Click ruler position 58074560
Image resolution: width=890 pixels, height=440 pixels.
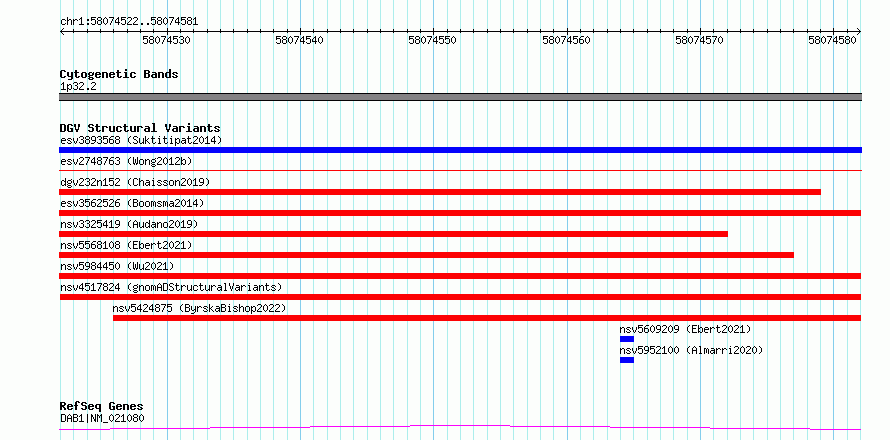click(x=566, y=40)
